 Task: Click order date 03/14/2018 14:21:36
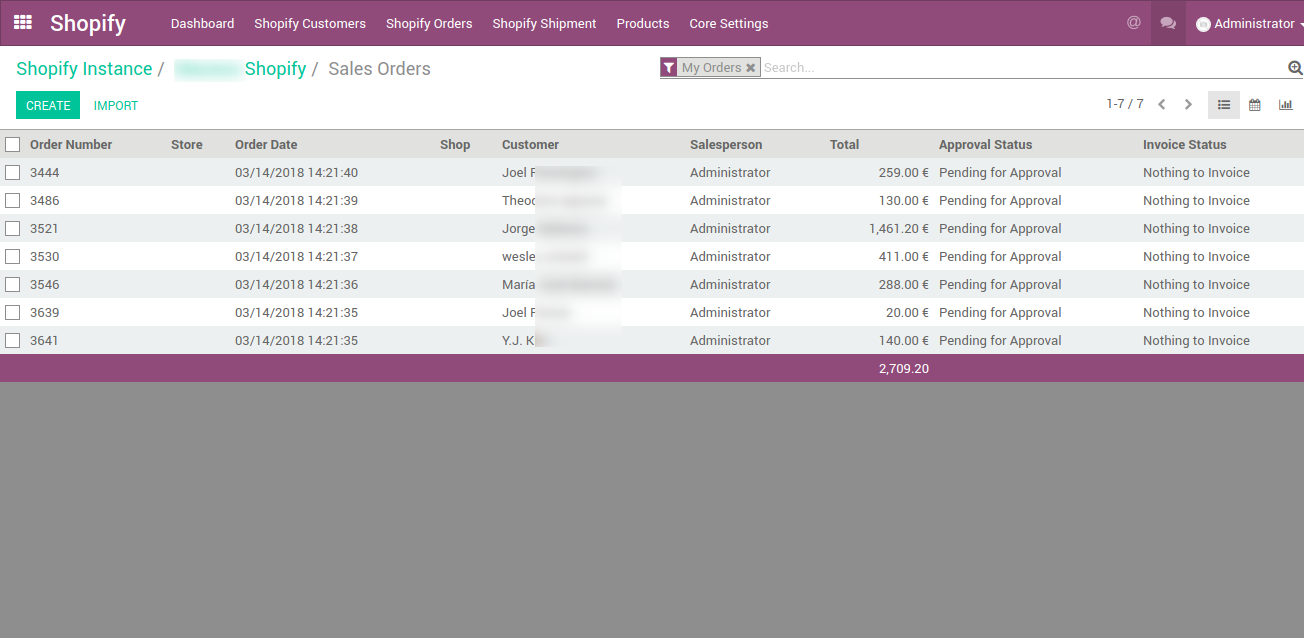pos(296,285)
